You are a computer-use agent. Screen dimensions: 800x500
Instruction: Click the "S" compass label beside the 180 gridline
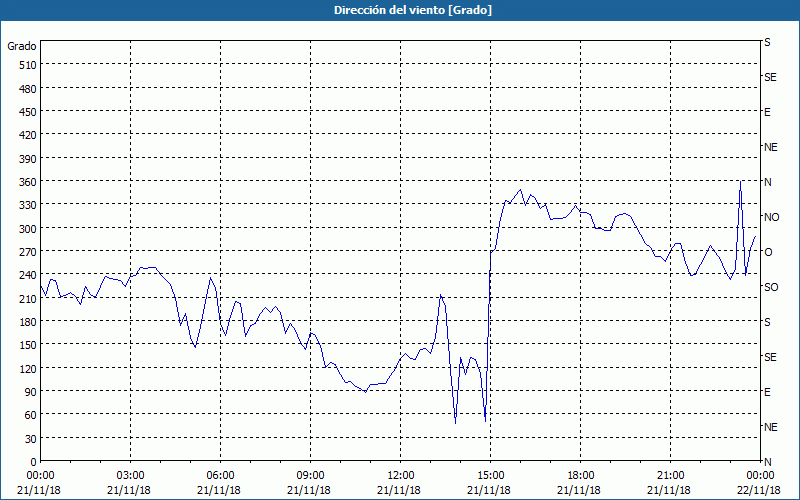tap(767, 322)
